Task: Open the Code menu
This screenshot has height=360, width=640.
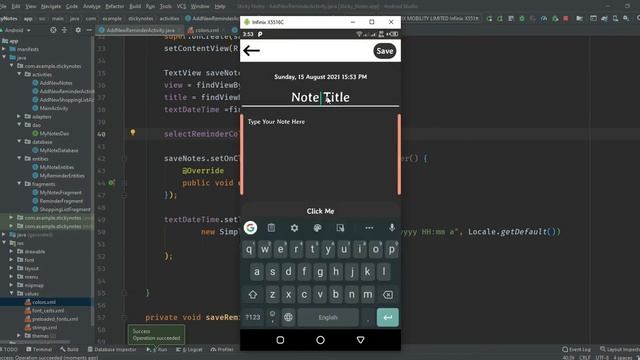Action: pyautogui.click(x=71, y=7)
